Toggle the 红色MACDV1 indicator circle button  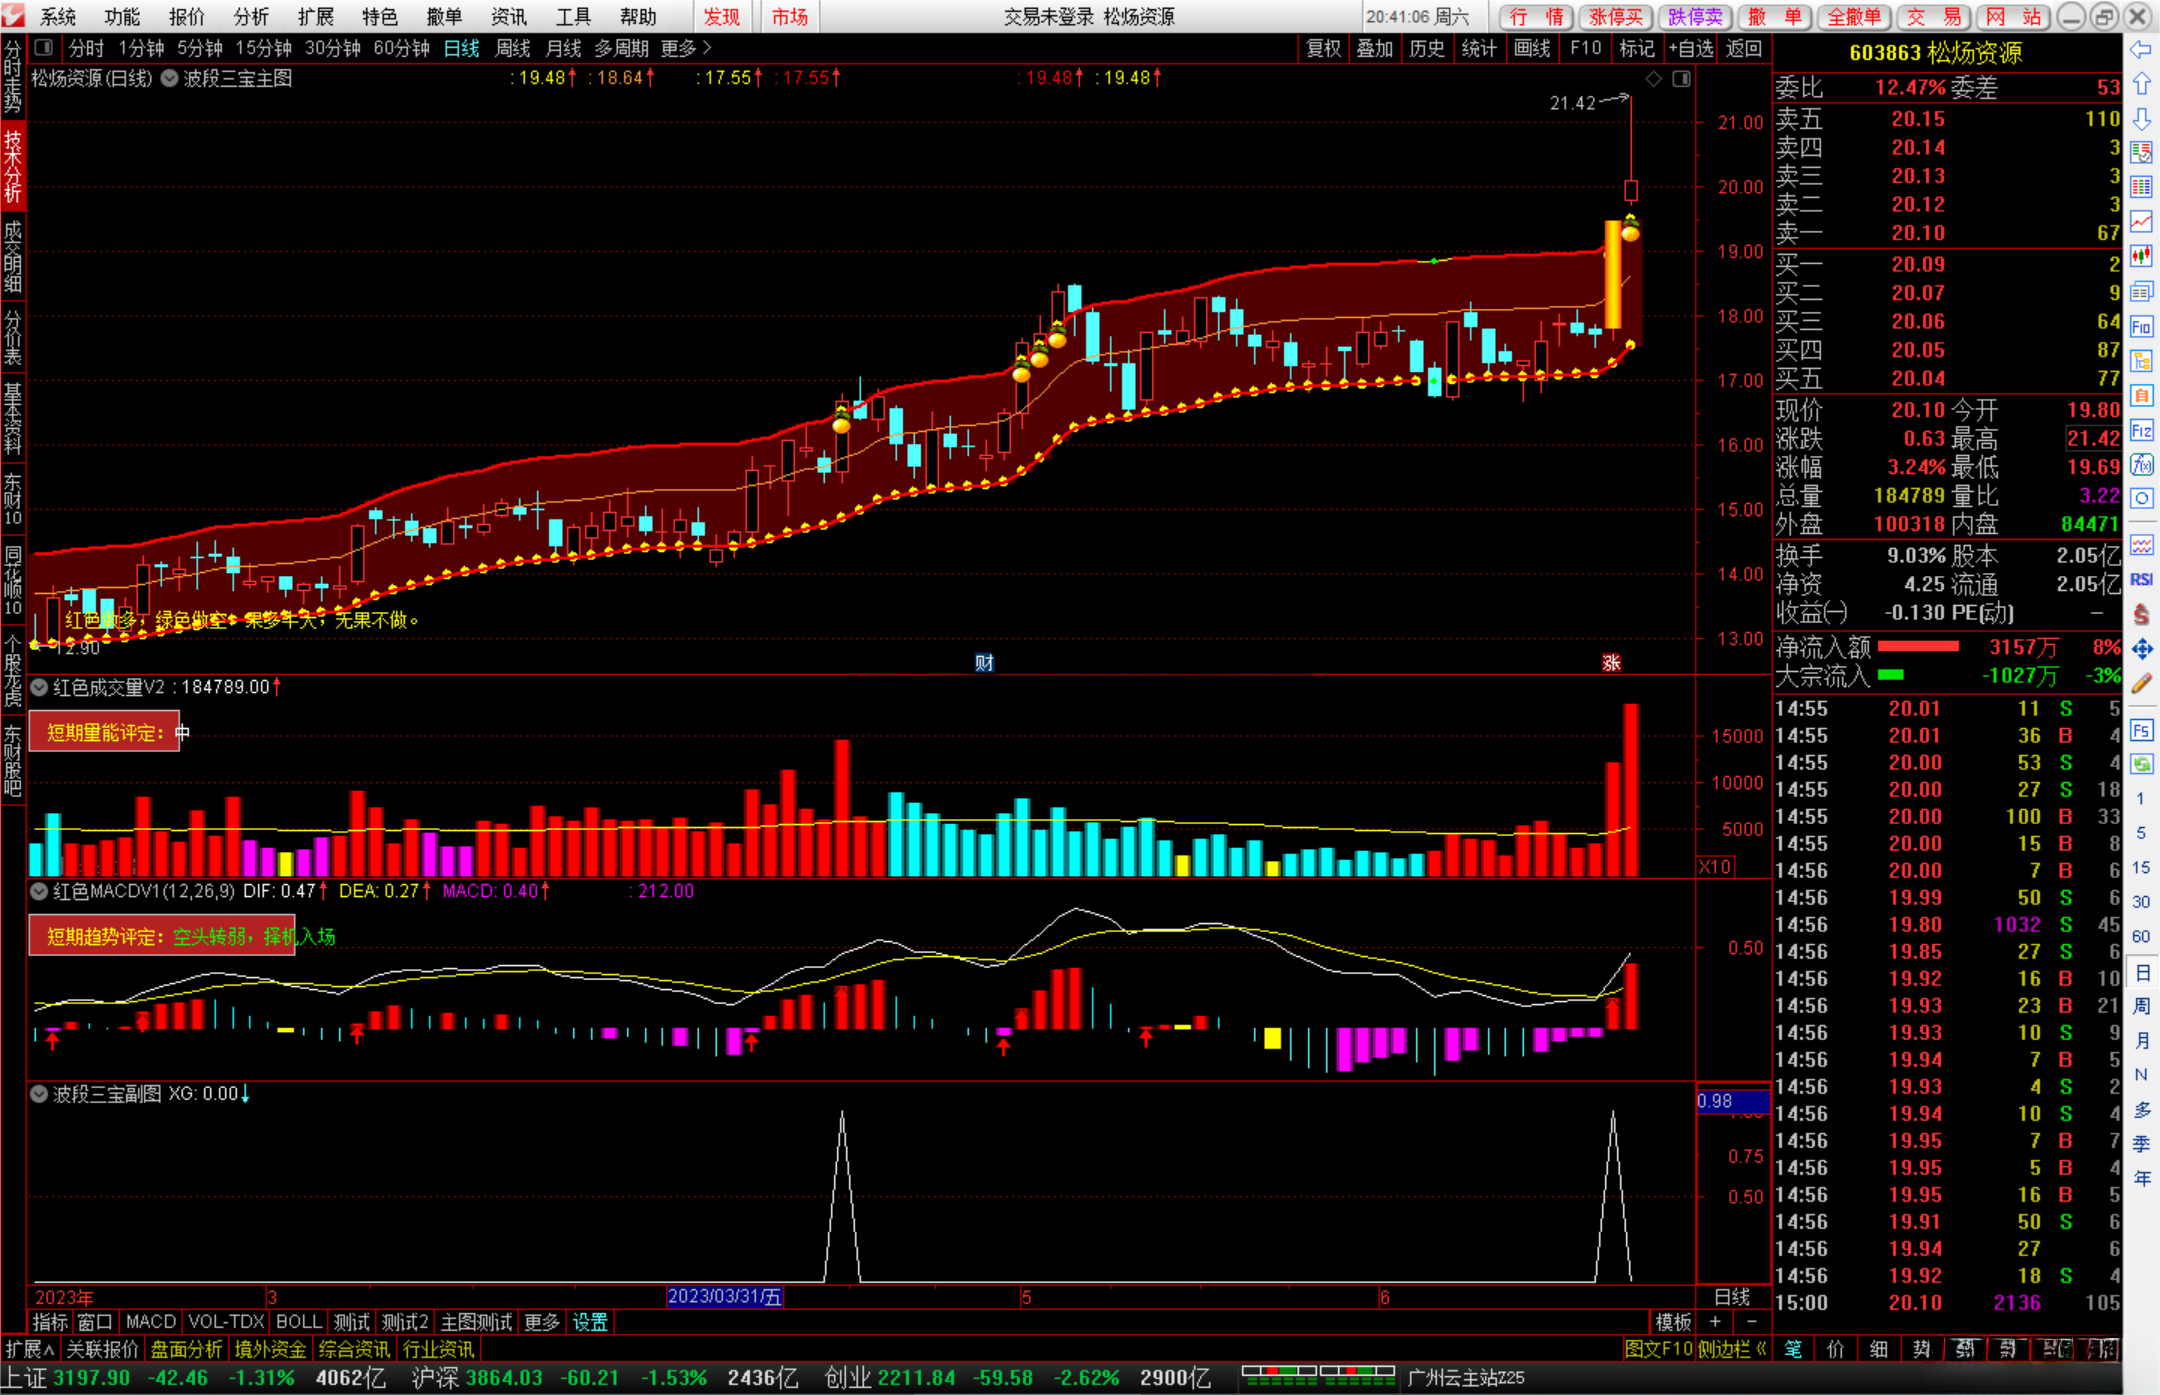[39, 890]
